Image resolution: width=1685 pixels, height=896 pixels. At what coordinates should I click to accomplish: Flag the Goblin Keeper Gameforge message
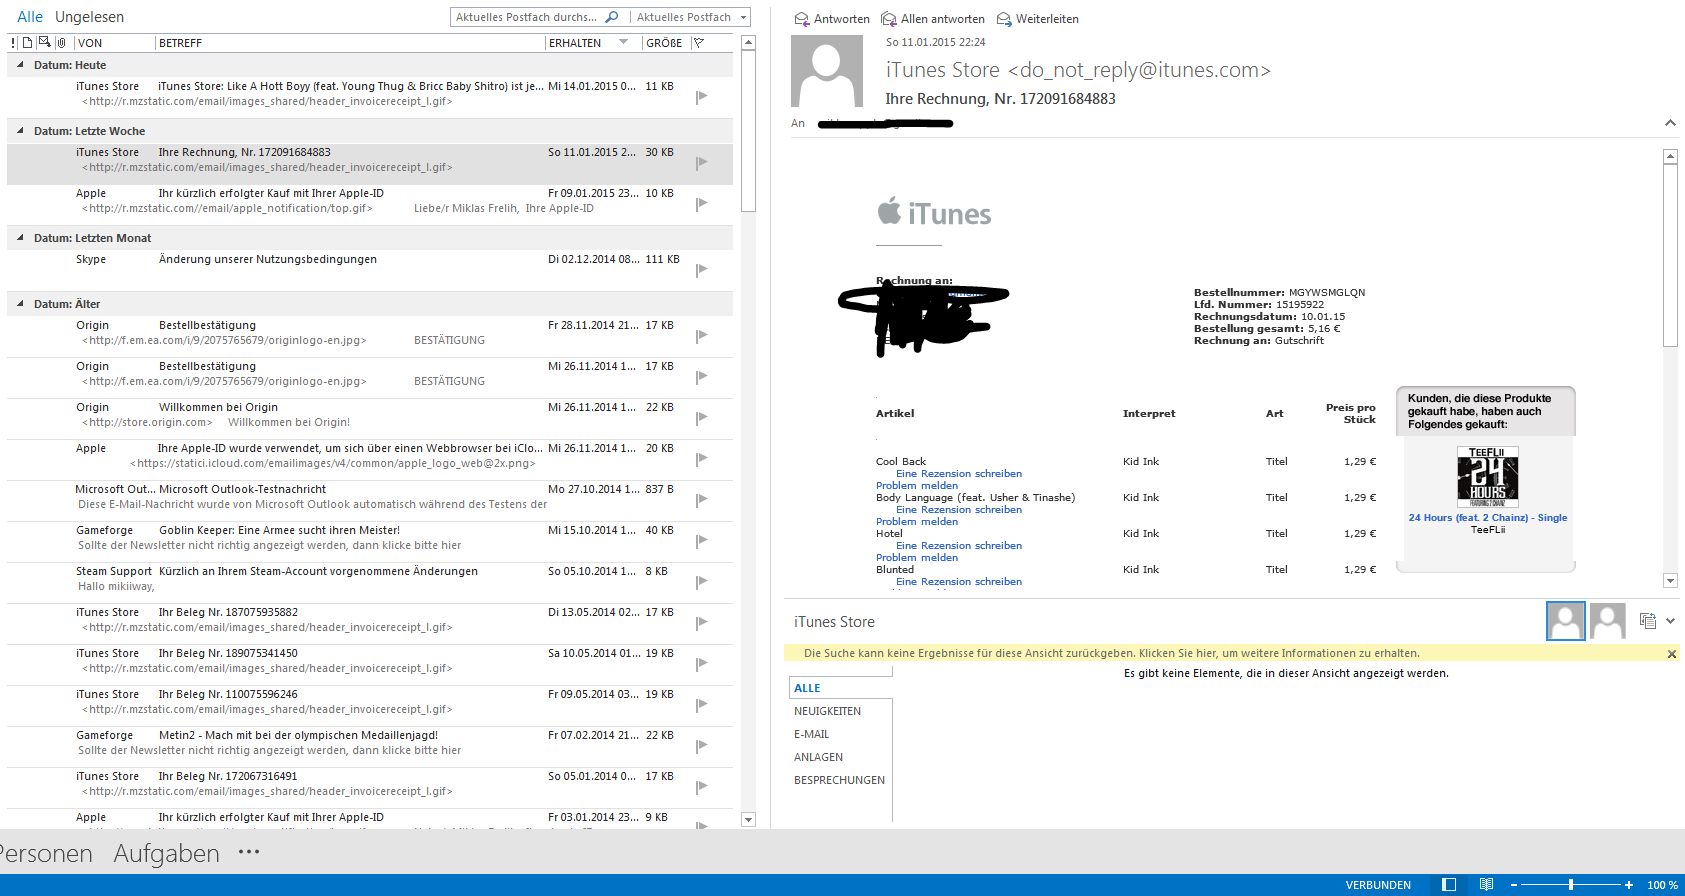tap(702, 540)
